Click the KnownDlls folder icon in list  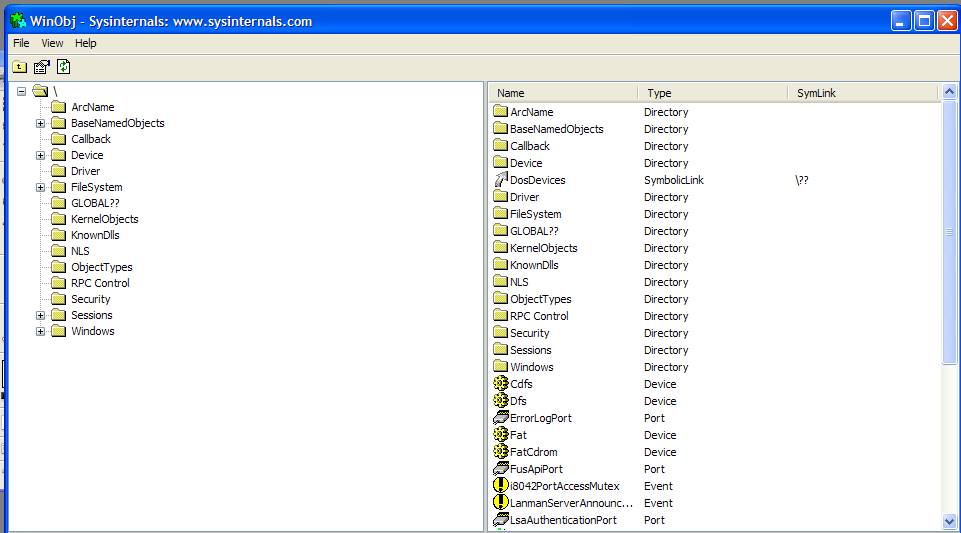(x=501, y=265)
